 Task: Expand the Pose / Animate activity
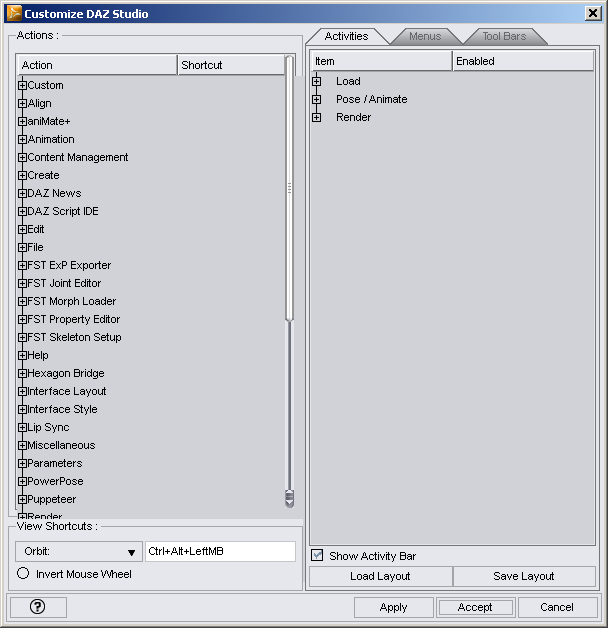[317, 100]
